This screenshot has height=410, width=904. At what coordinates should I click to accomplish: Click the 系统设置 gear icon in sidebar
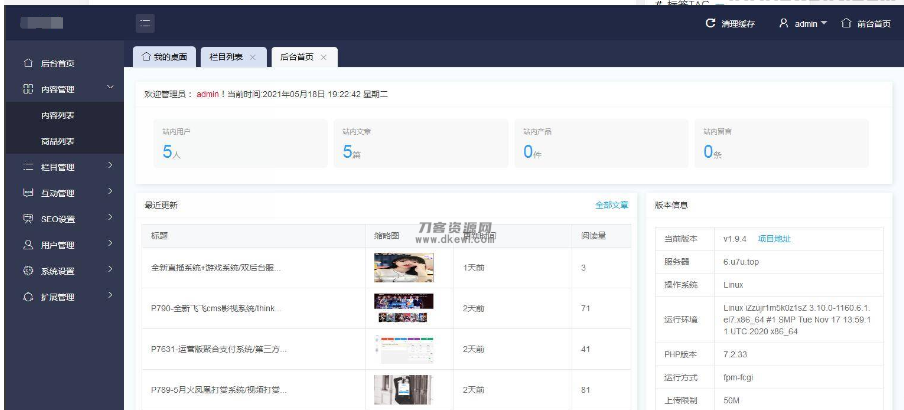28,270
